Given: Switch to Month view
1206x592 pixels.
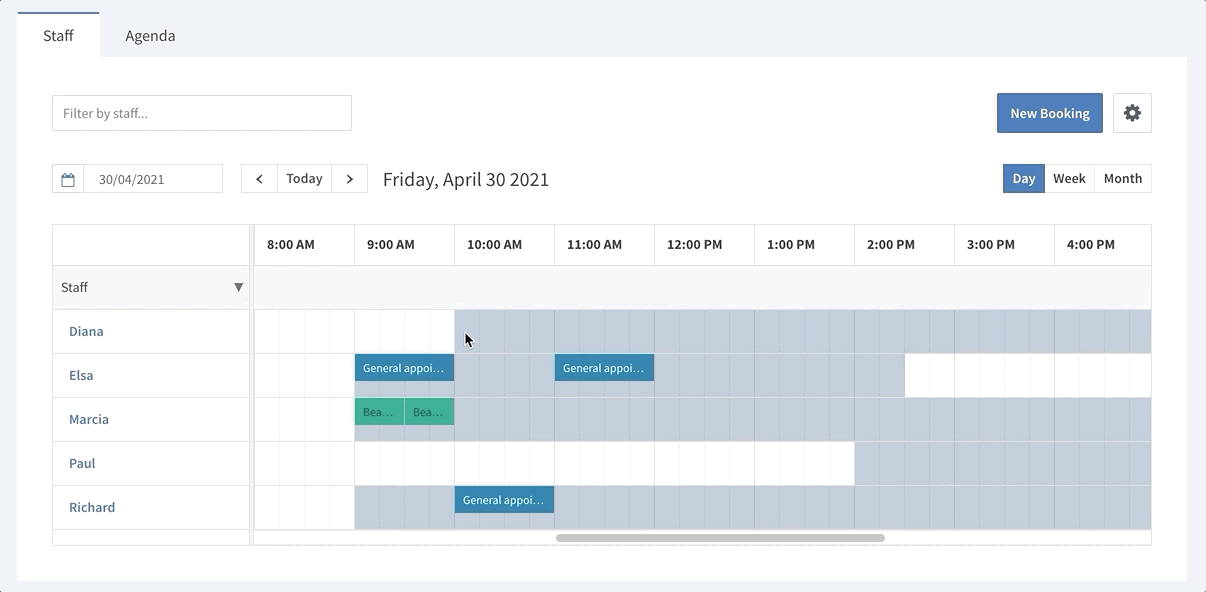Looking at the screenshot, I should pos(1122,178).
